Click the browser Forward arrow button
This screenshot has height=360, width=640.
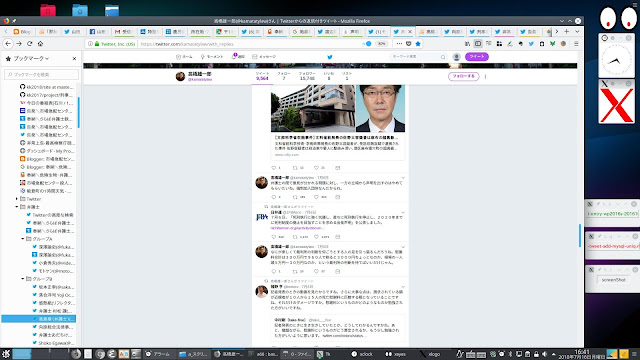click(x=19, y=44)
